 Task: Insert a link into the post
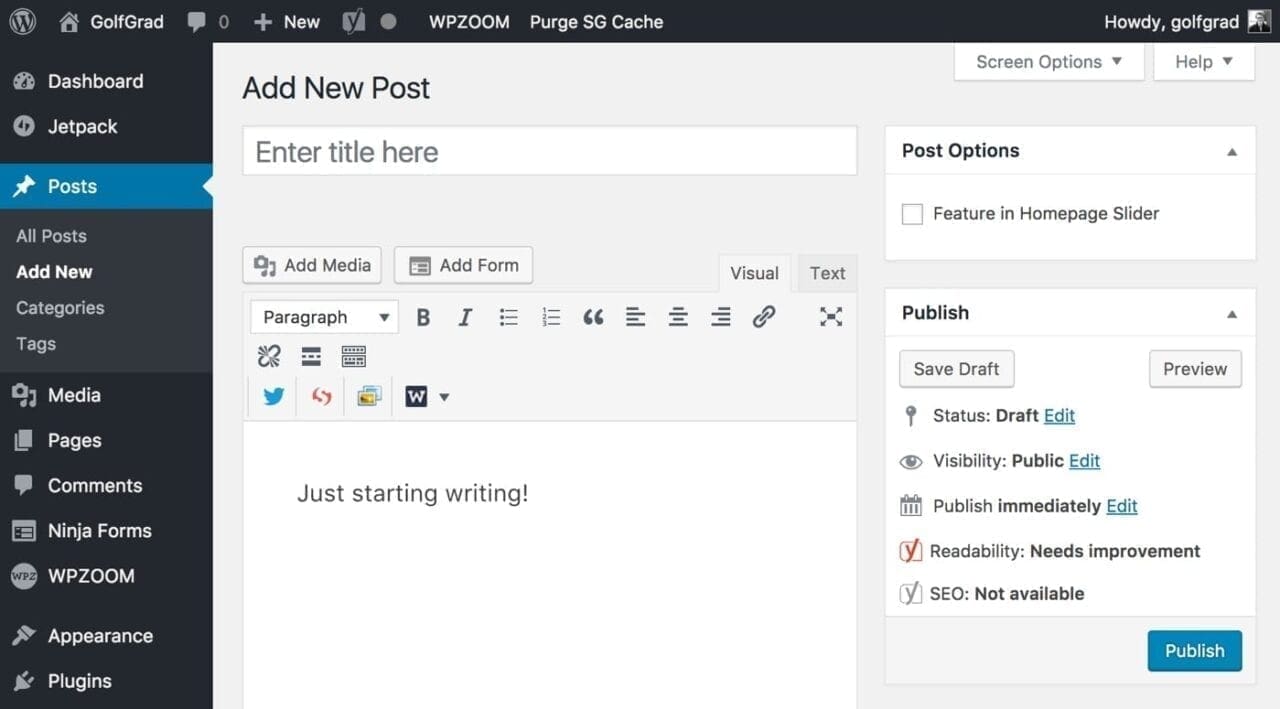tap(764, 316)
